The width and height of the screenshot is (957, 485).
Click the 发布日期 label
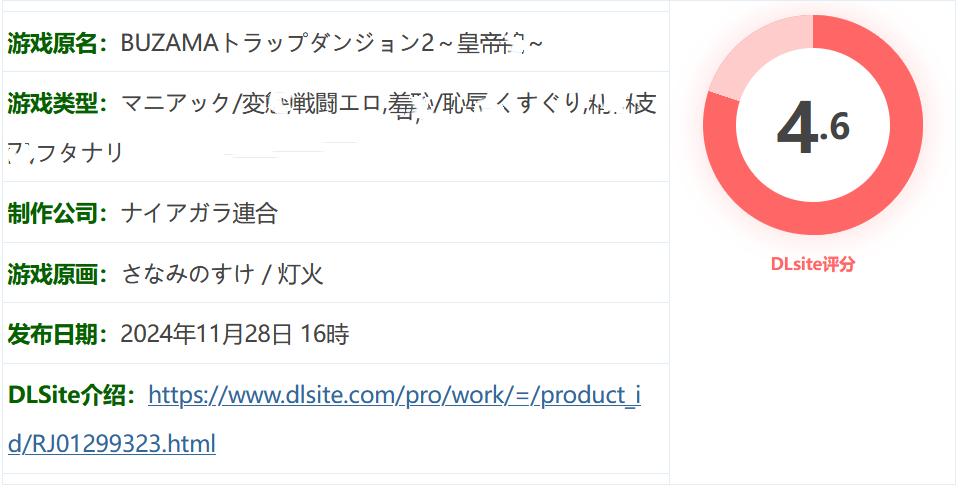pyautogui.click(x=52, y=334)
